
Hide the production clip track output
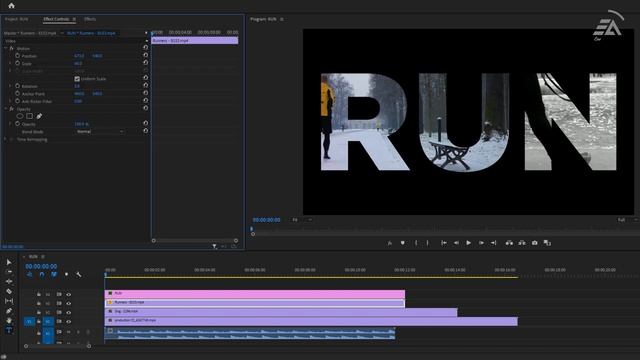point(69,322)
